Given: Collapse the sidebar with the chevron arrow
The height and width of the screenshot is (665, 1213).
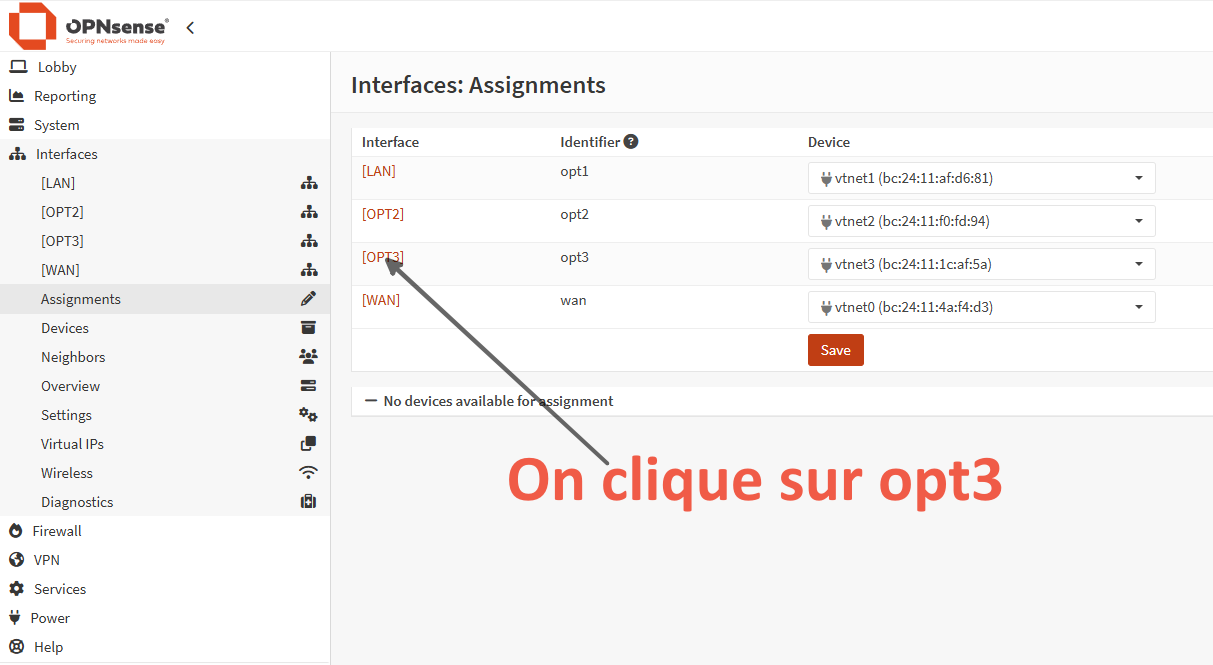Looking at the screenshot, I should (x=190, y=28).
